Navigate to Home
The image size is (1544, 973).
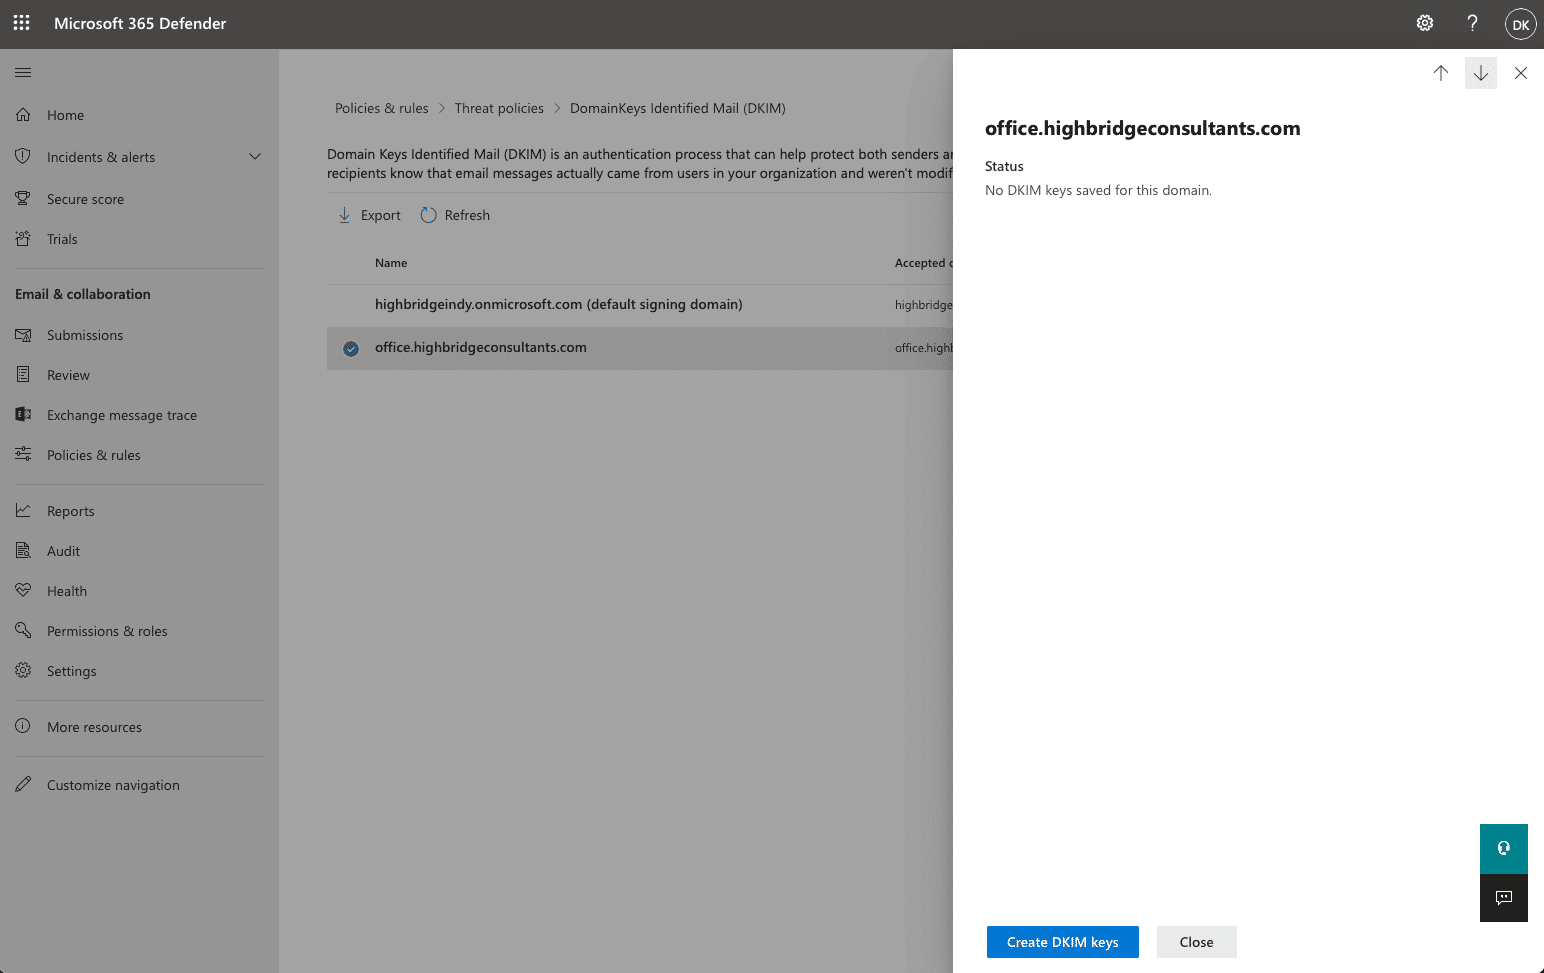tap(66, 114)
